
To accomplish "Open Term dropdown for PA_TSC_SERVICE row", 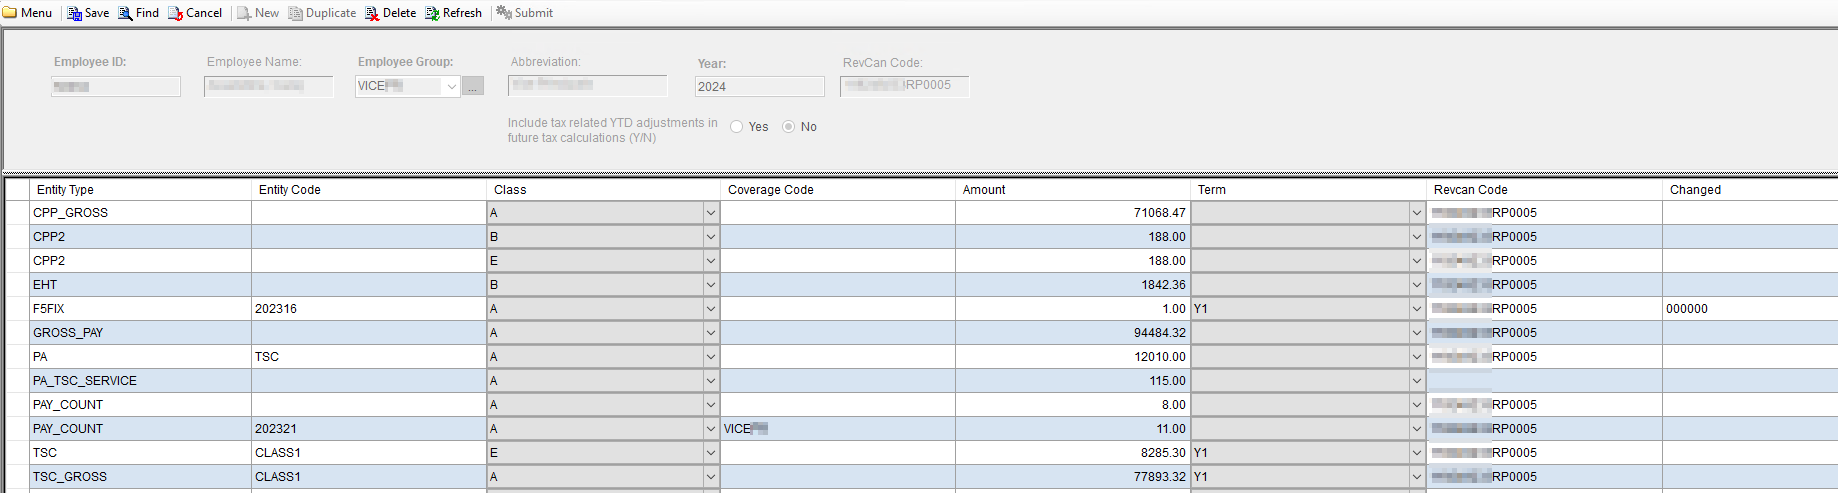I will click(1417, 381).
